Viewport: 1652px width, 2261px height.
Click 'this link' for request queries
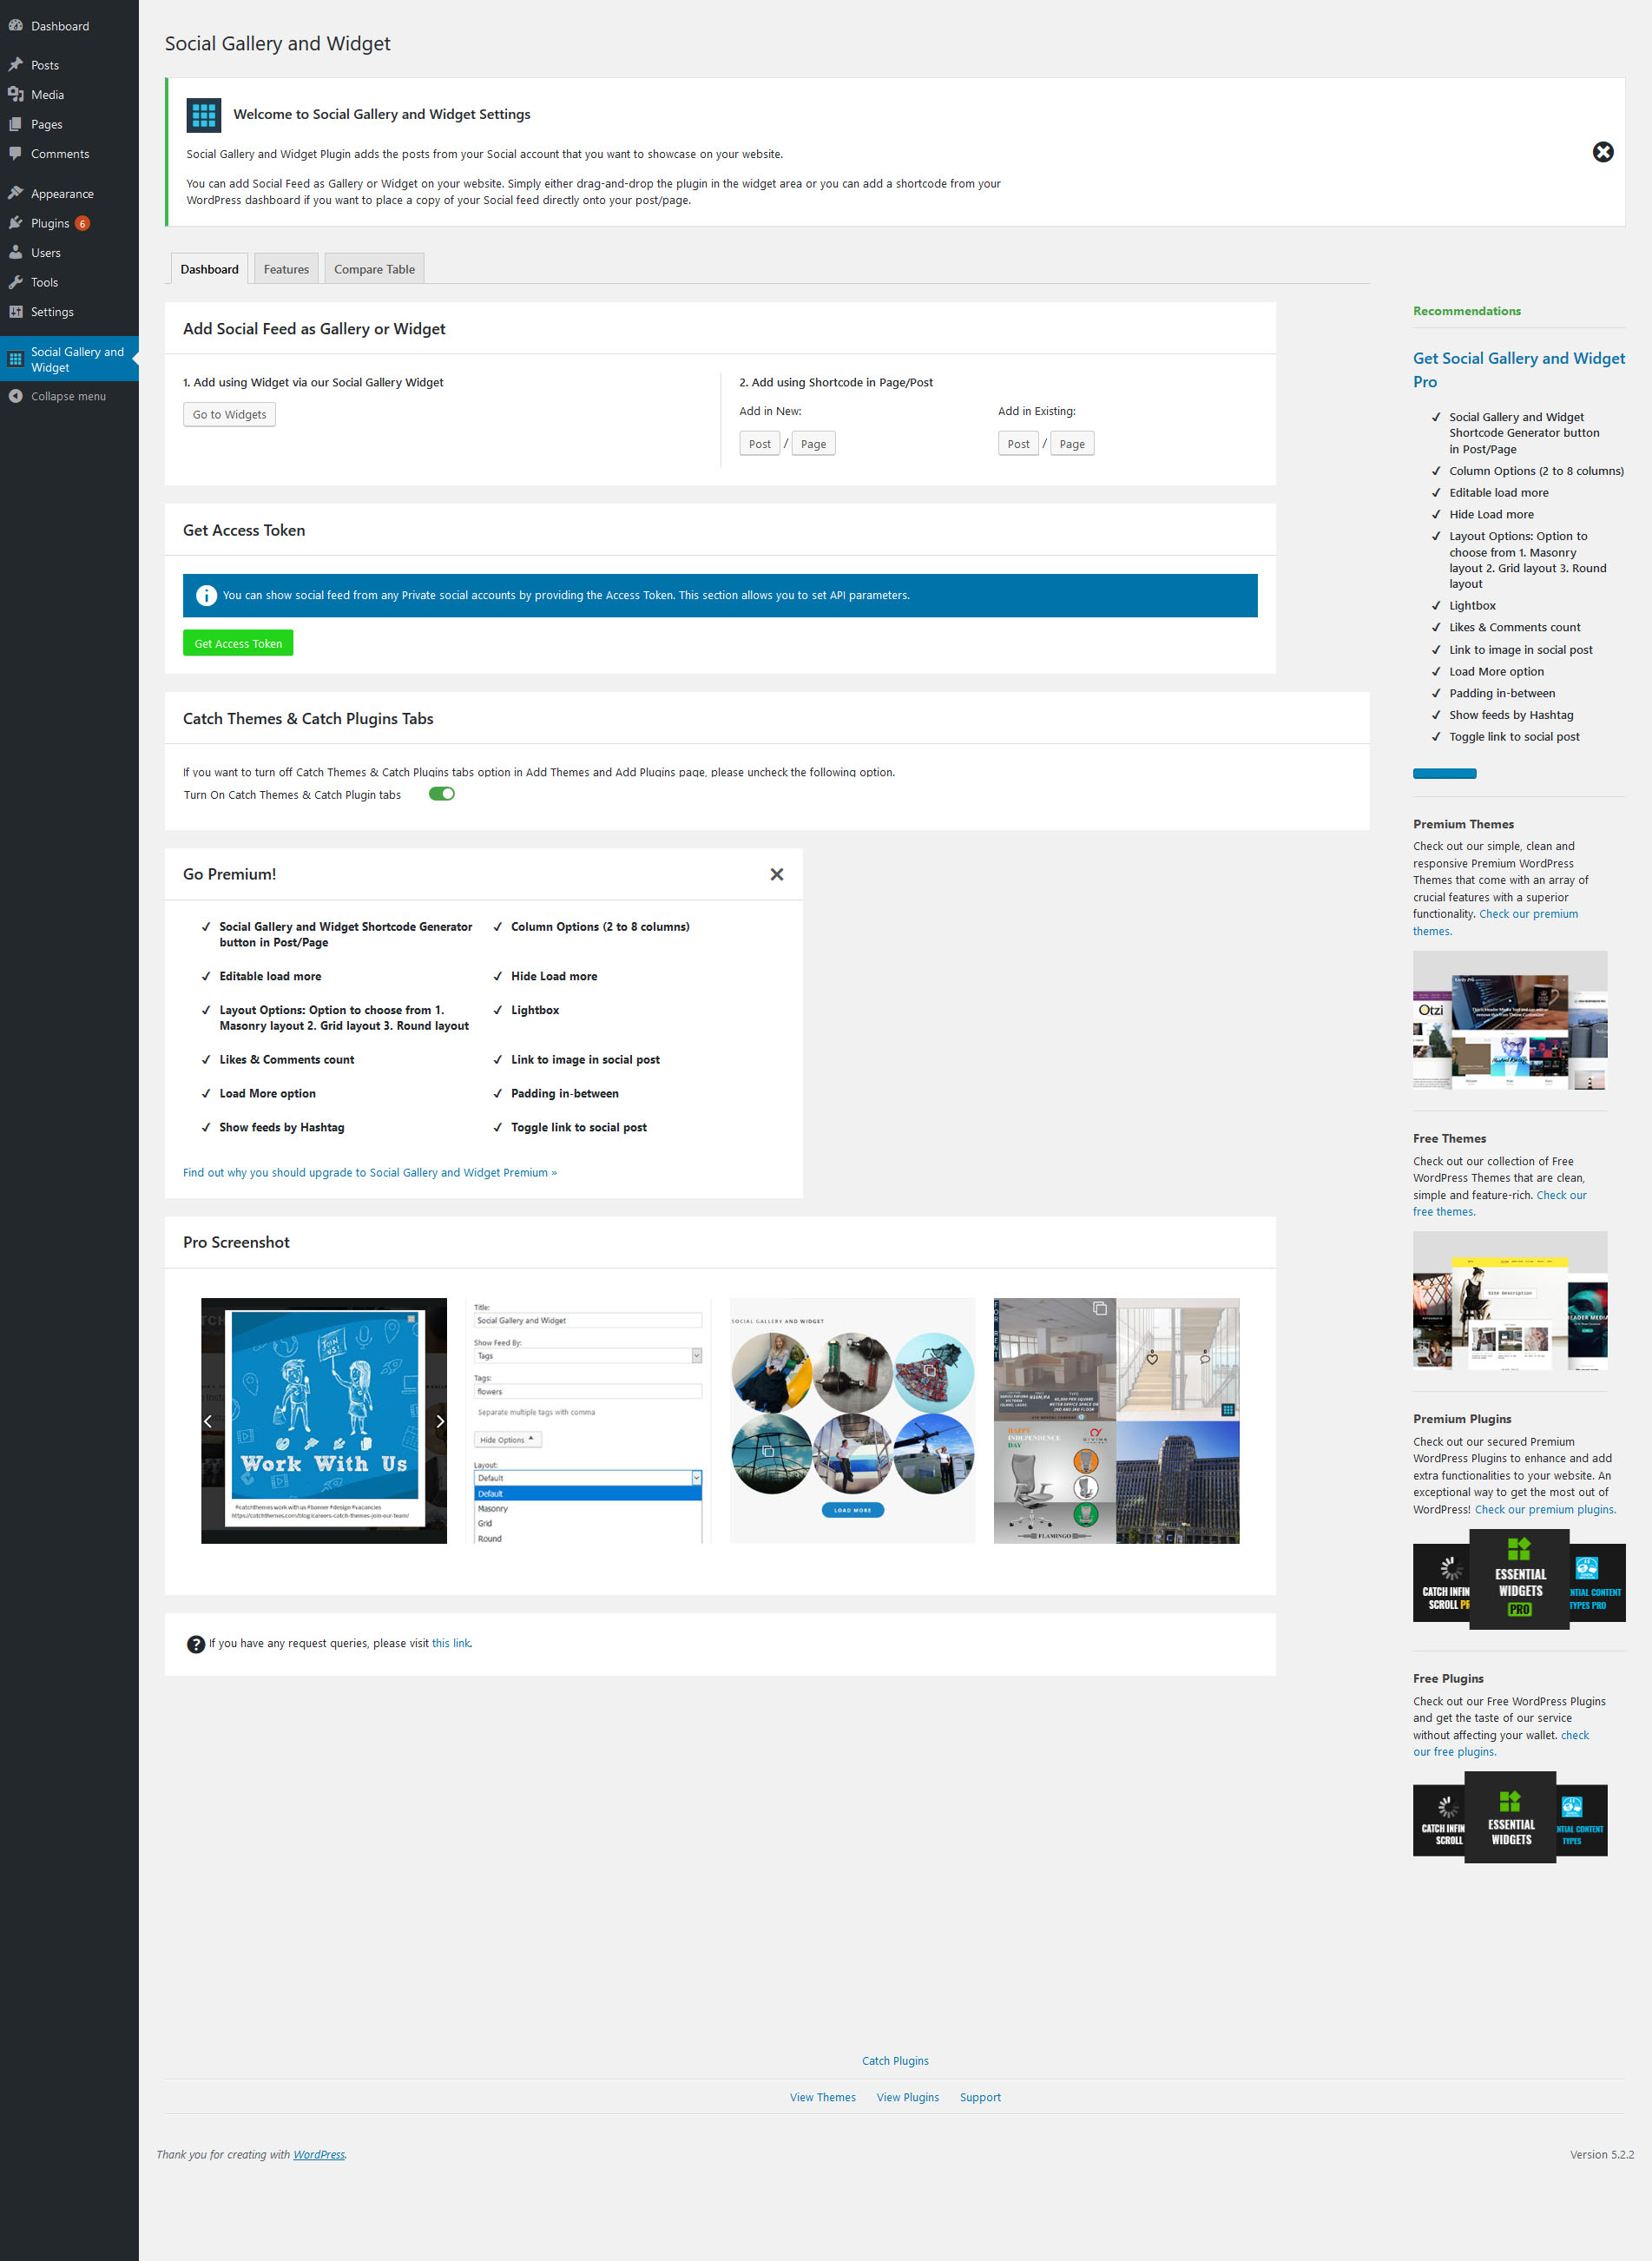(450, 1644)
